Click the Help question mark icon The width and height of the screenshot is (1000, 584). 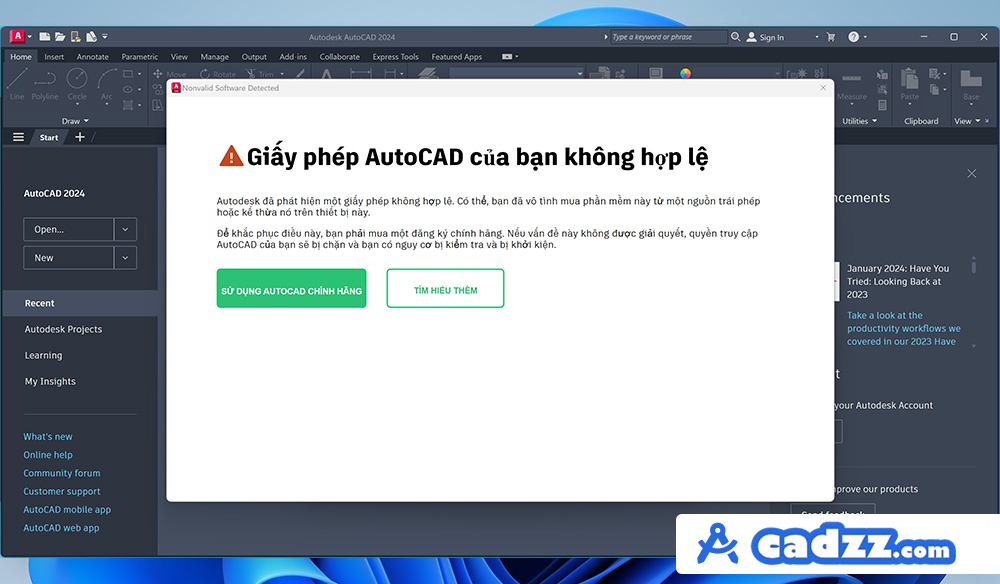853,37
